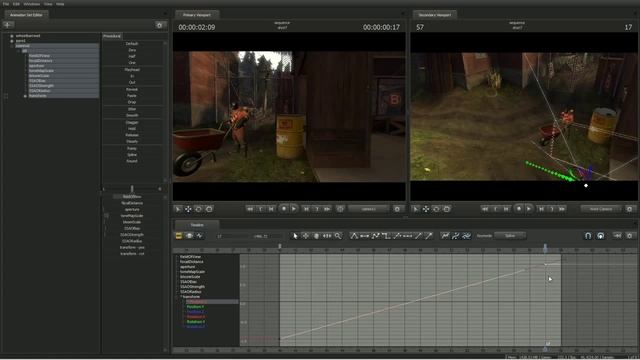Select primary viewport screen manipulator

(209, 209)
